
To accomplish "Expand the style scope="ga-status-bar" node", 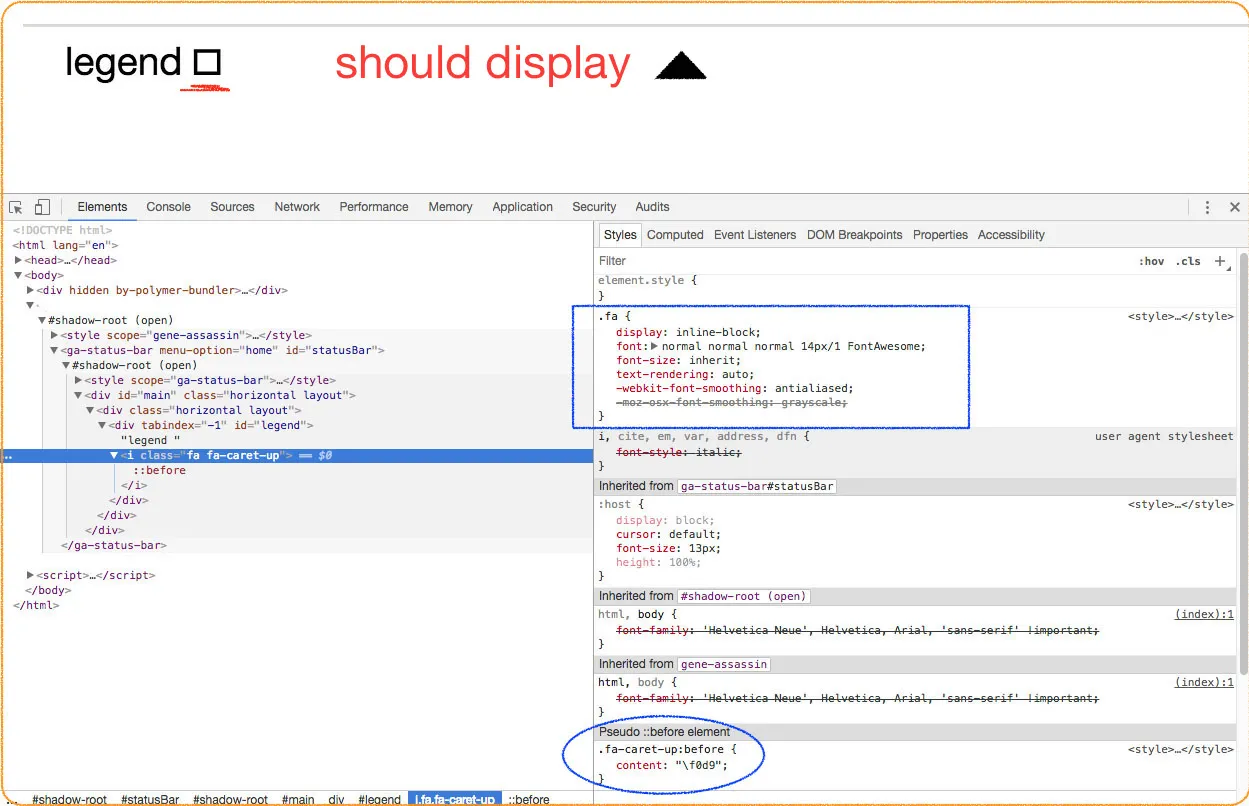I will [78, 380].
